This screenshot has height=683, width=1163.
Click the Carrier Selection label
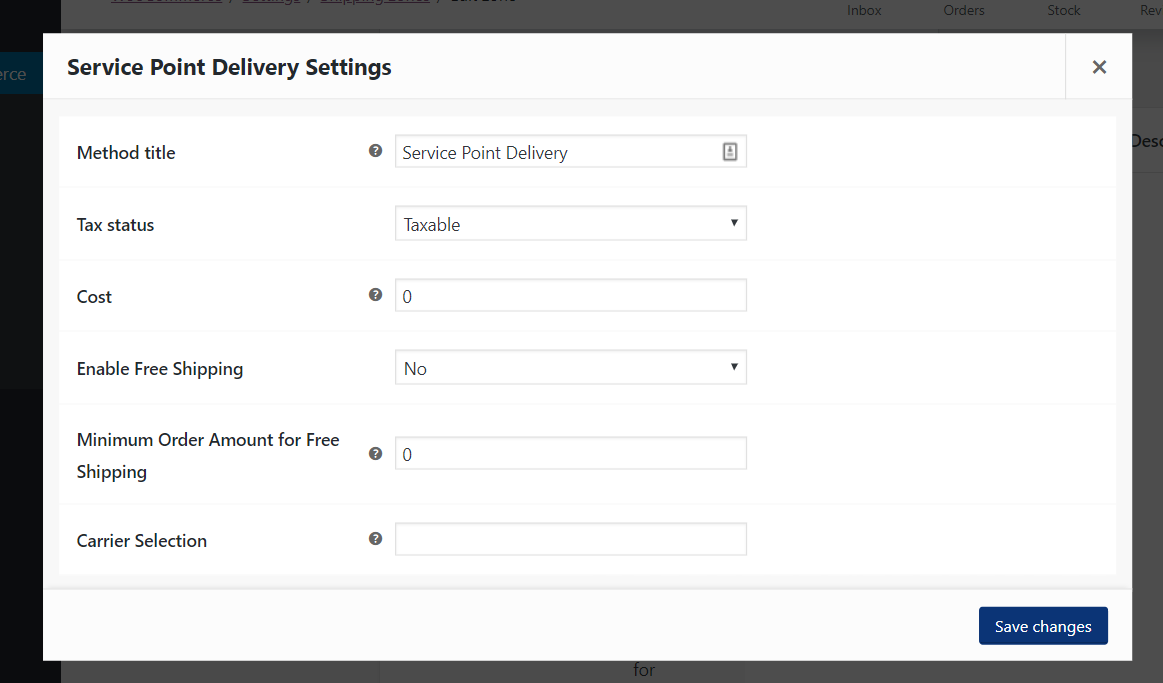(x=142, y=541)
